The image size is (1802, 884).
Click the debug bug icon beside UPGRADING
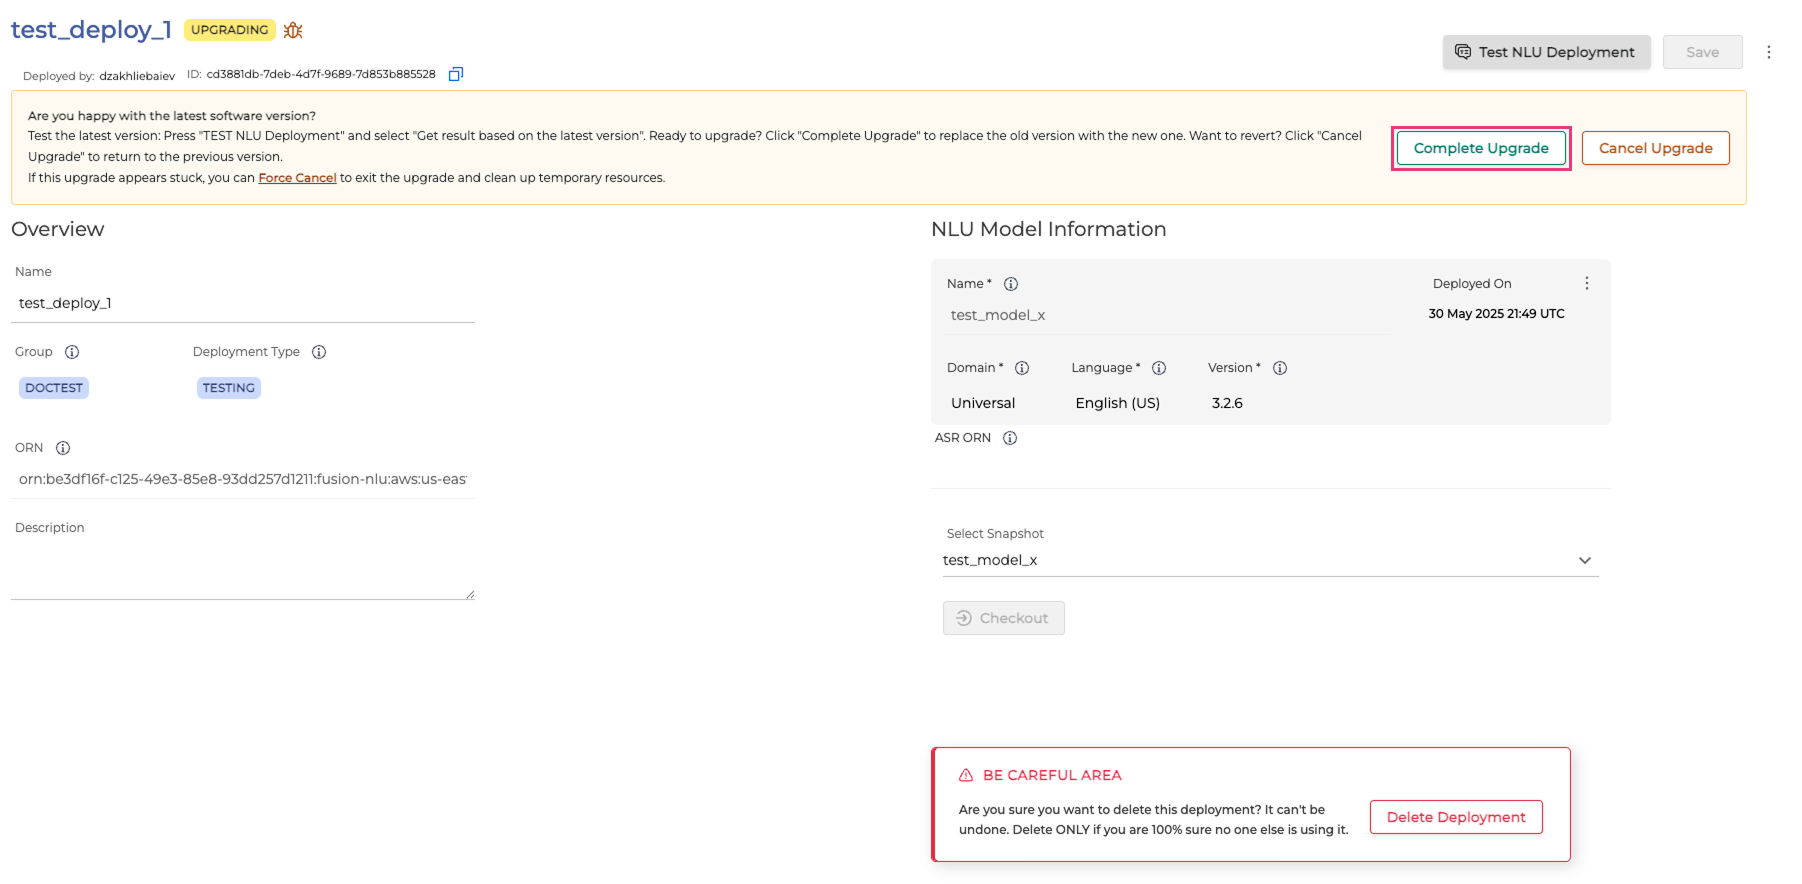(293, 30)
